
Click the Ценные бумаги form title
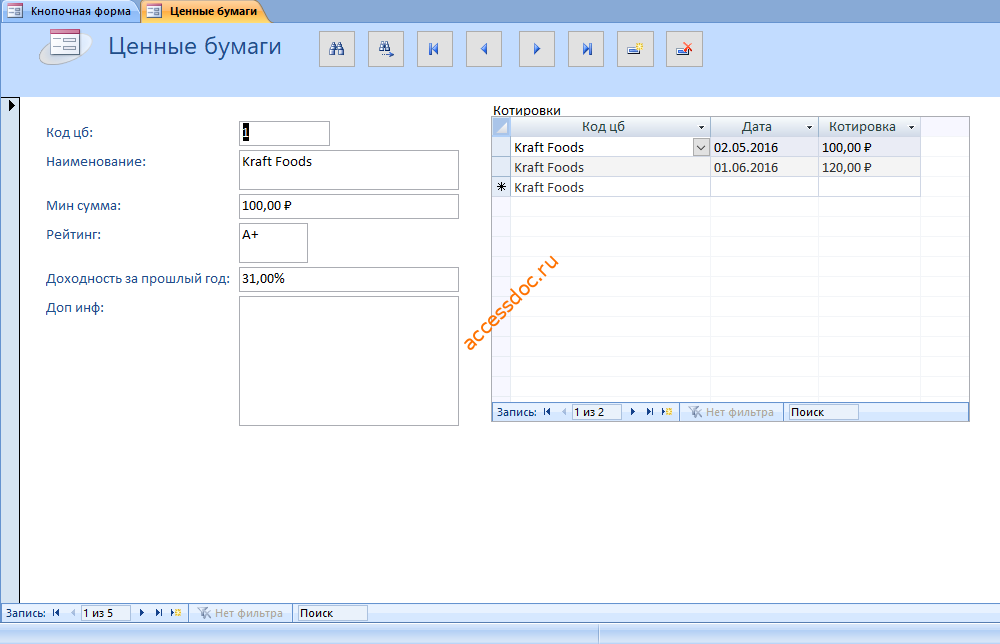coord(195,47)
